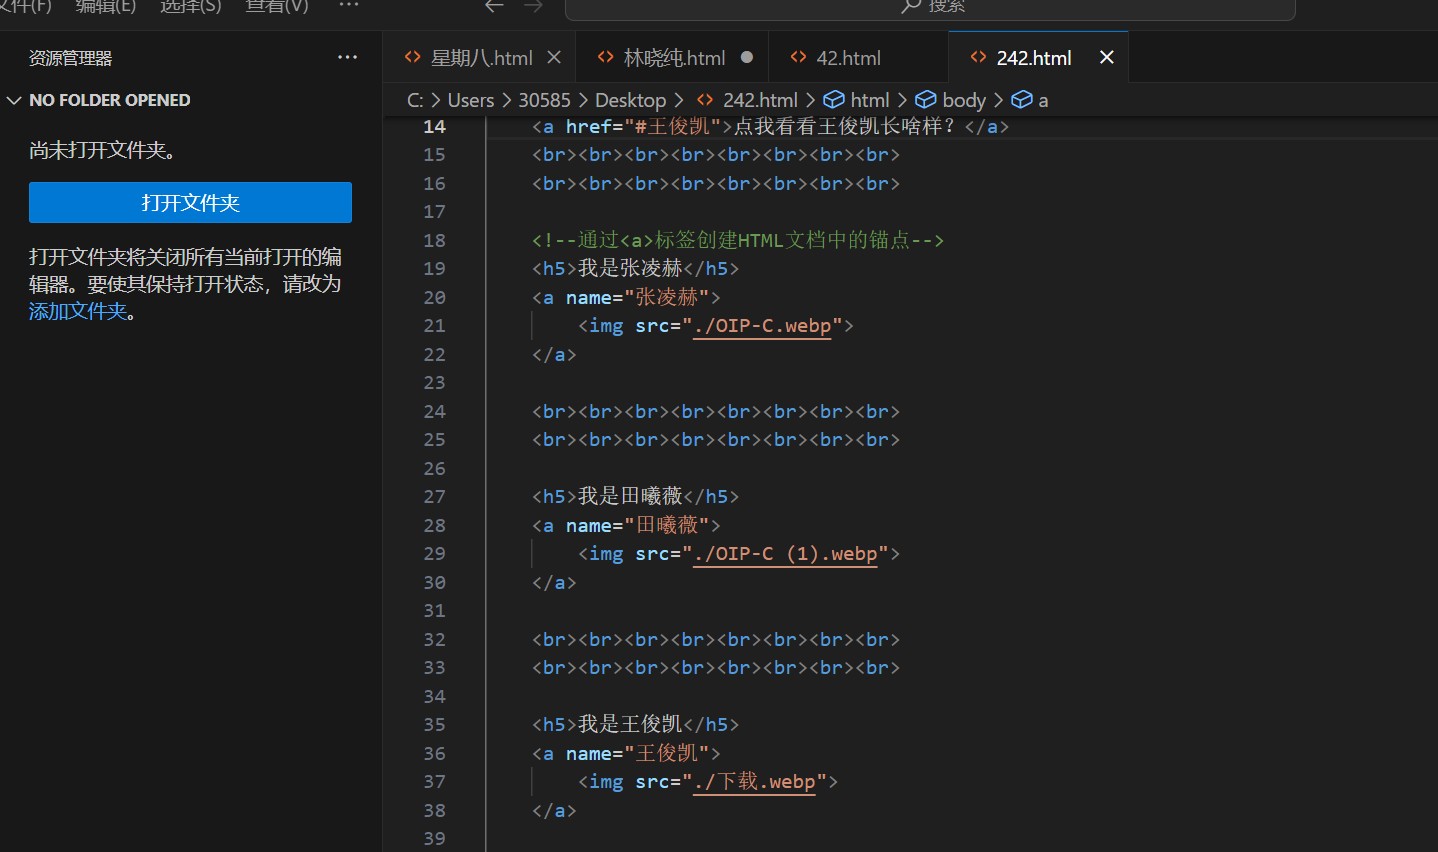Close the 星期八.html tab
Image resolution: width=1438 pixels, height=852 pixels.
point(554,58)
